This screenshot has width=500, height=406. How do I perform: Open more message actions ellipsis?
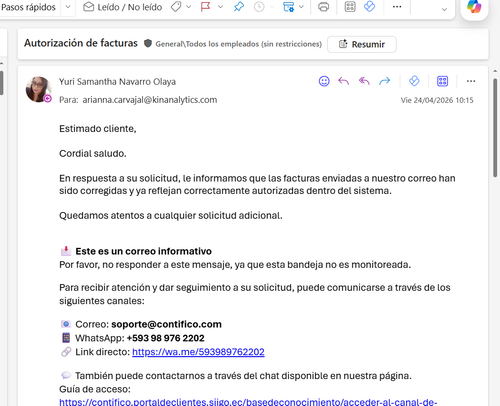471,81
